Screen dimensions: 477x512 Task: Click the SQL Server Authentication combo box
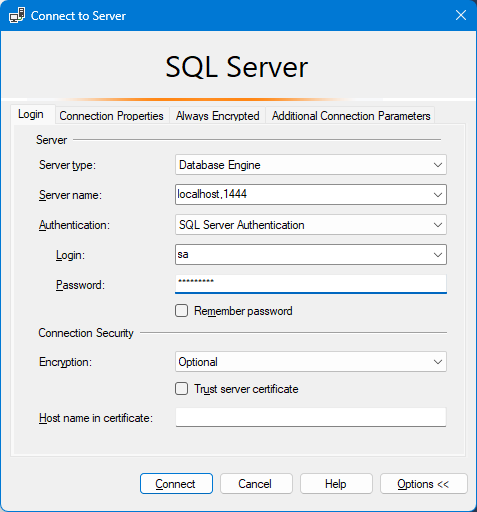tap(311, 225)
